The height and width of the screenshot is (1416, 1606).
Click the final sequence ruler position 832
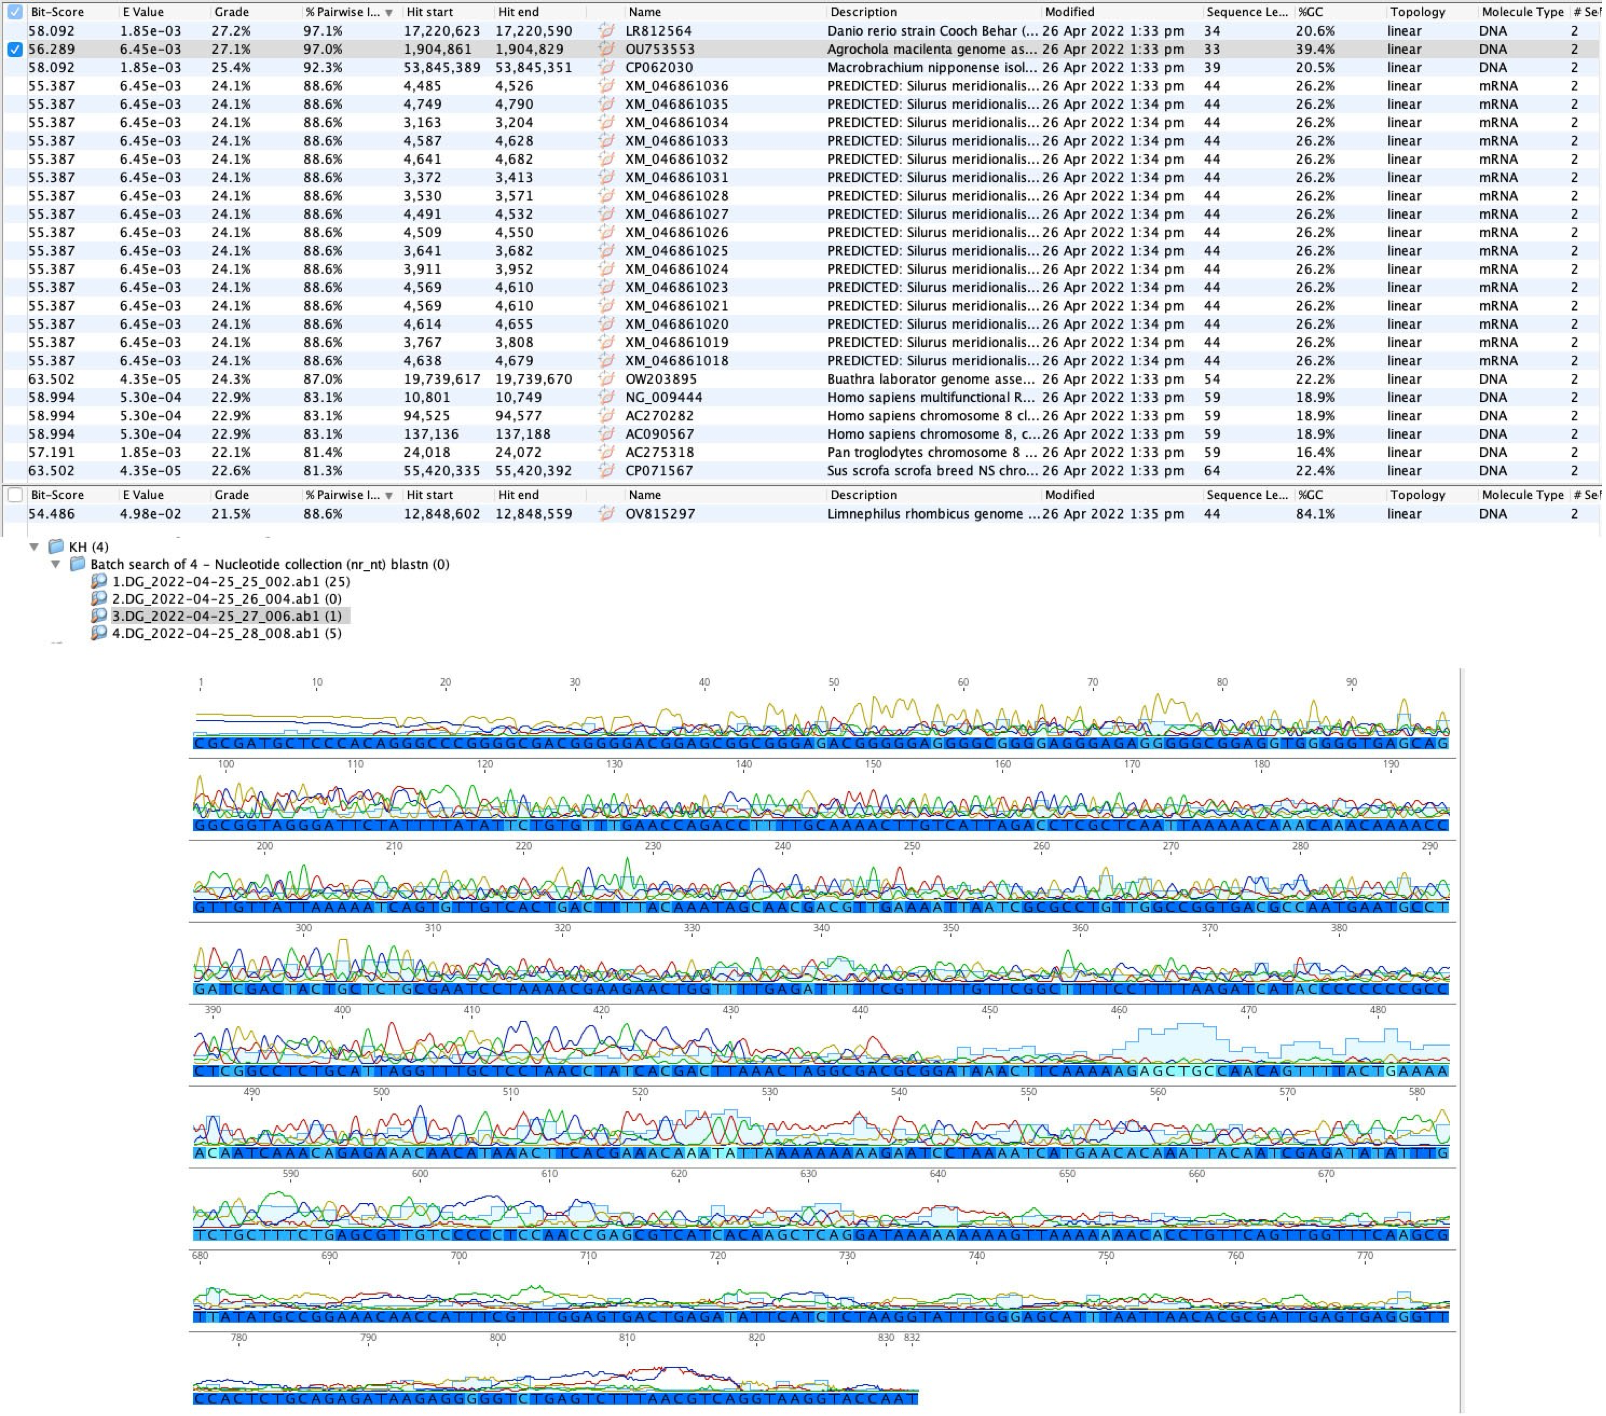(912, 1338)
